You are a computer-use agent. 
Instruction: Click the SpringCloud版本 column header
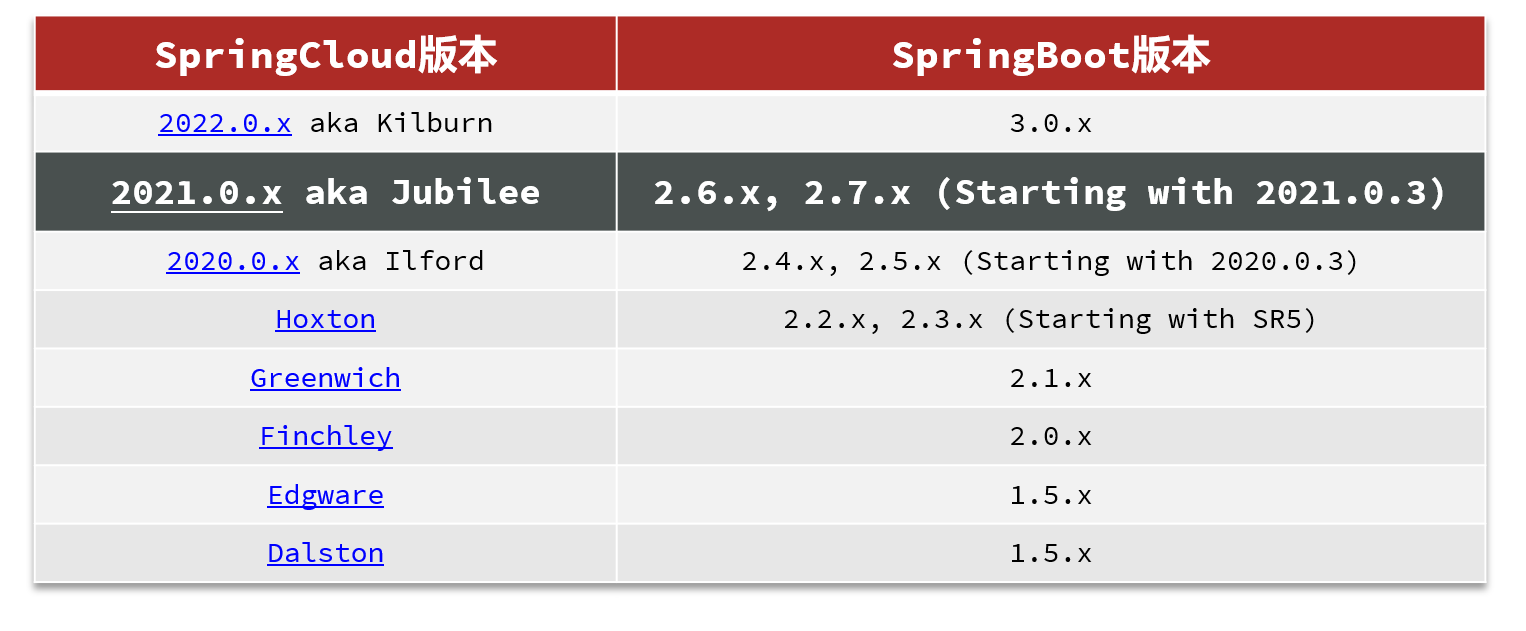pos(325,55)
